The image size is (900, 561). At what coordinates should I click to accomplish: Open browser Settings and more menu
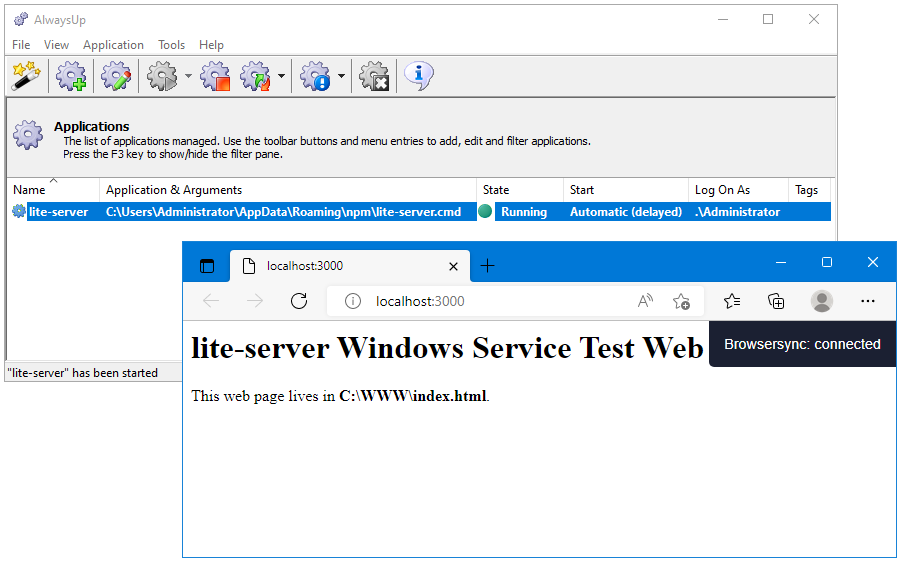coord(868,301)
